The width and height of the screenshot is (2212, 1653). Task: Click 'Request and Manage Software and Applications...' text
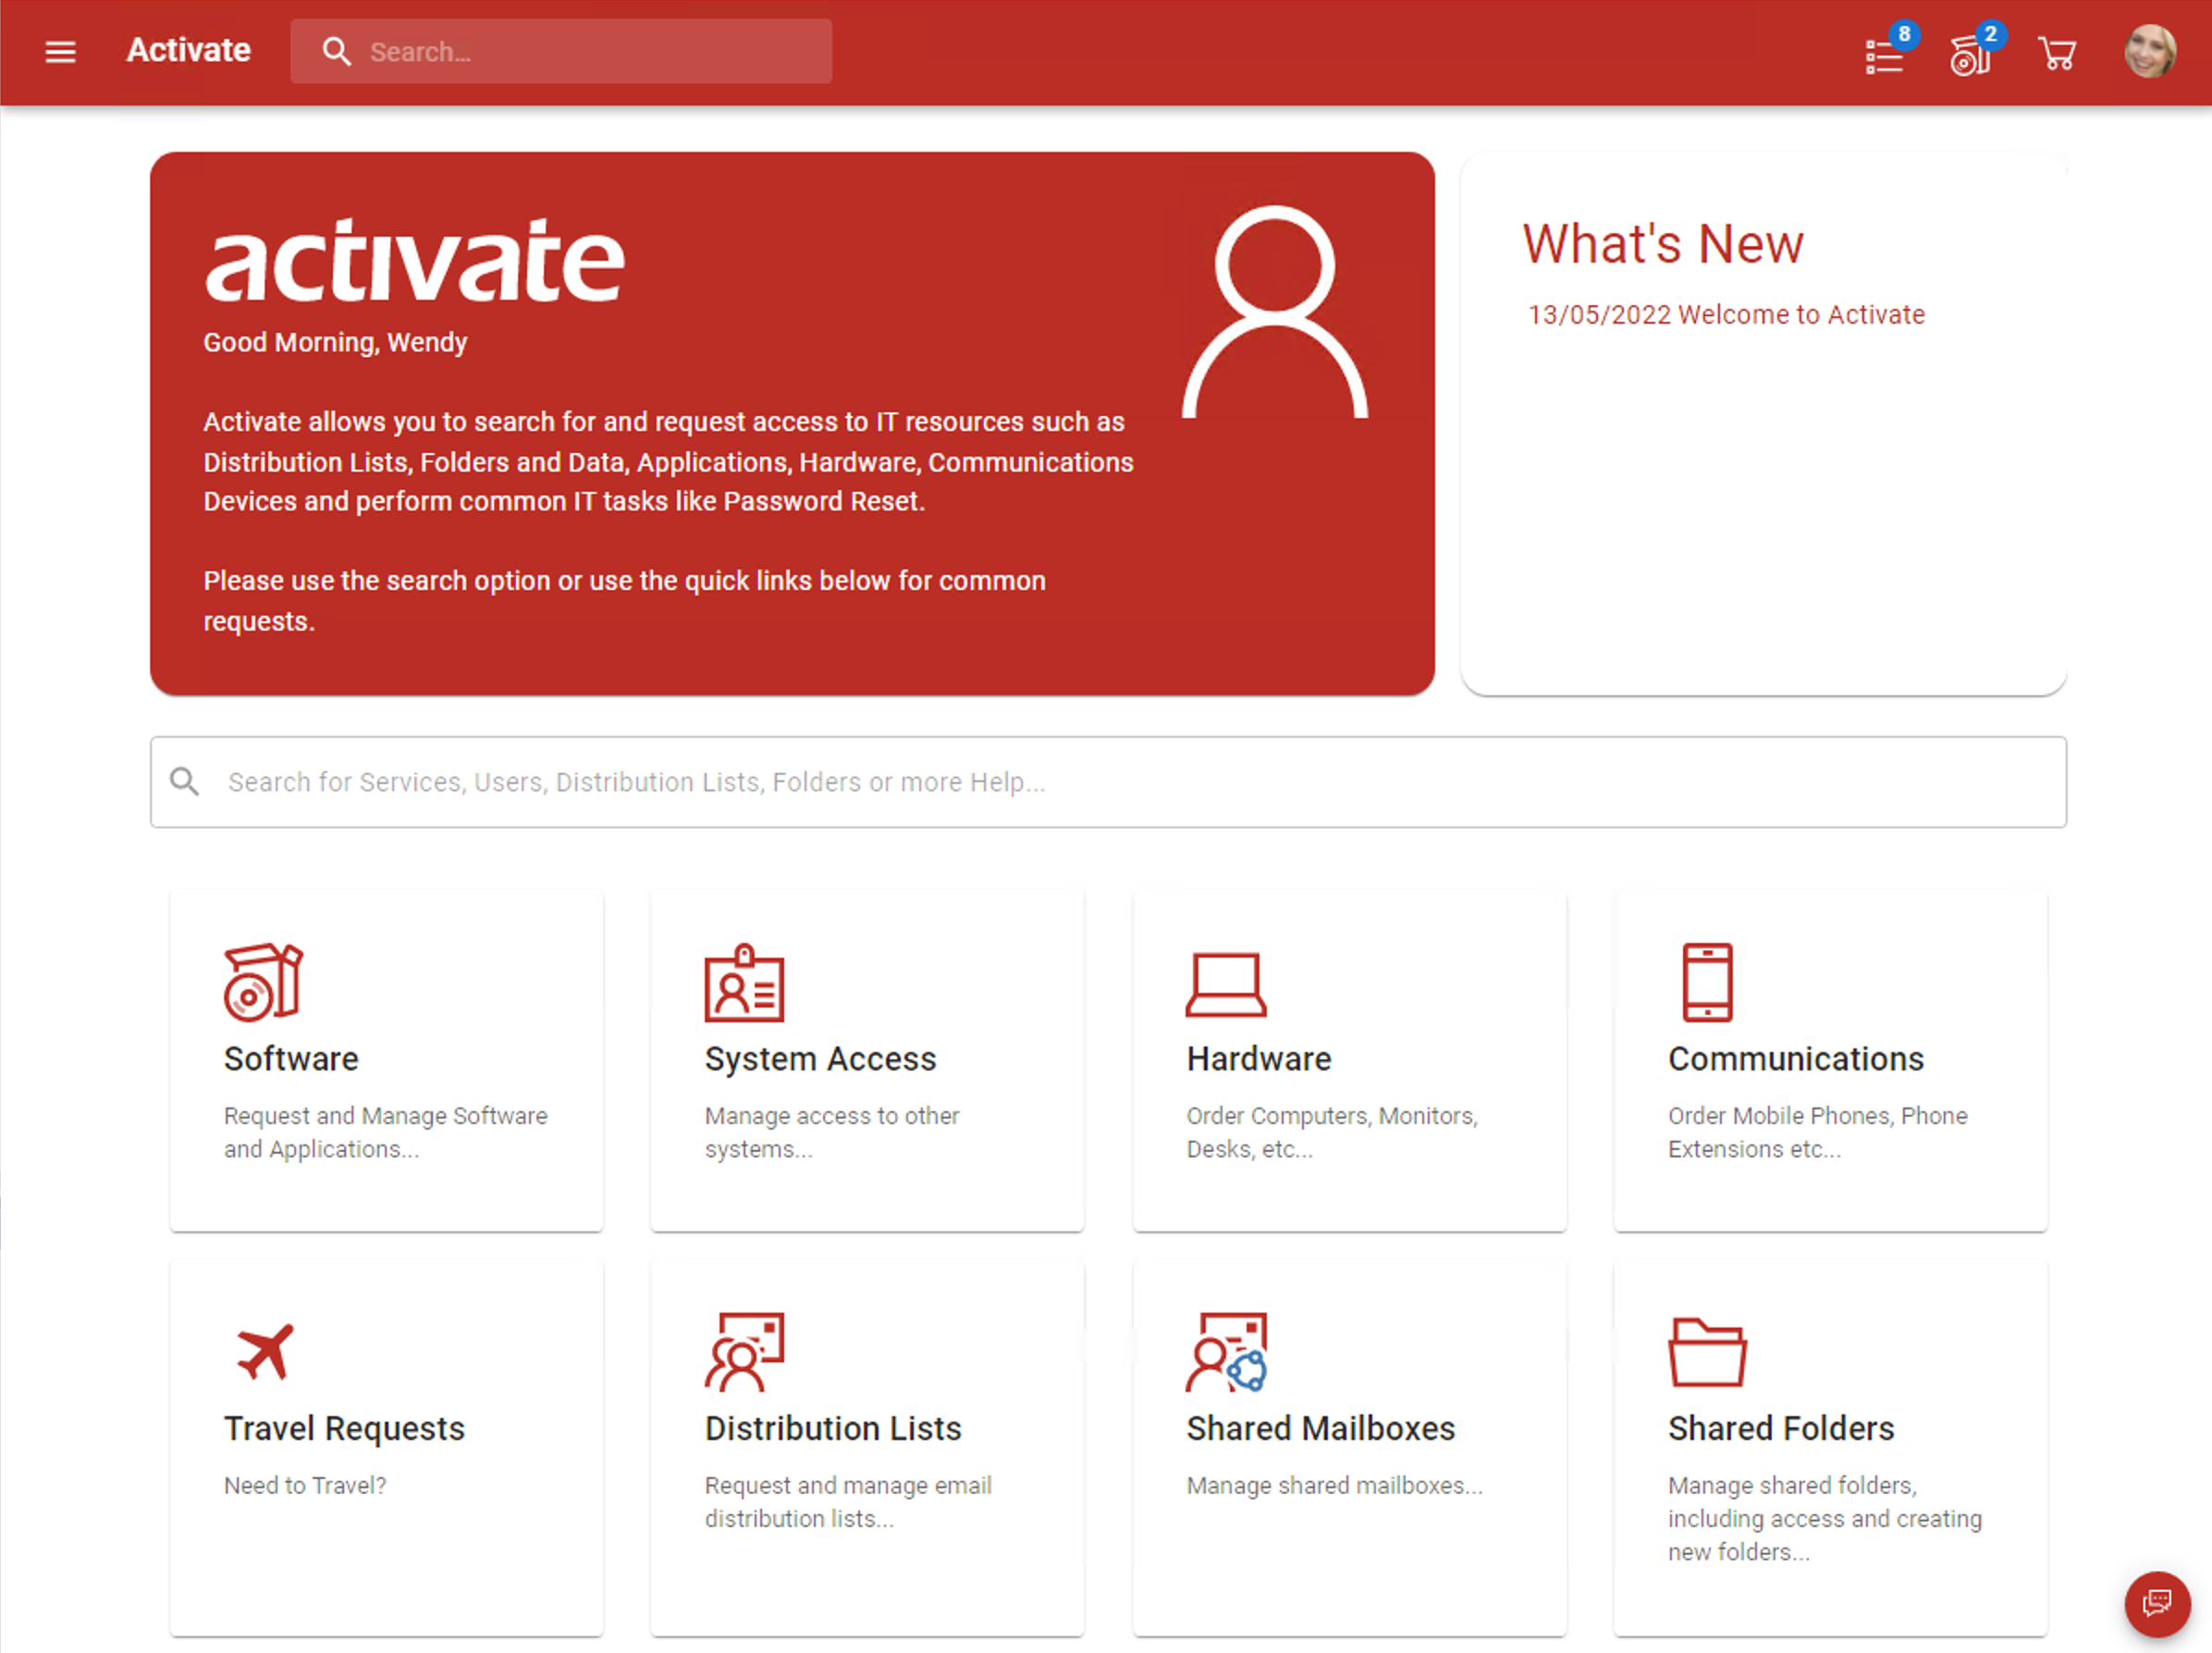(386, 1133)
